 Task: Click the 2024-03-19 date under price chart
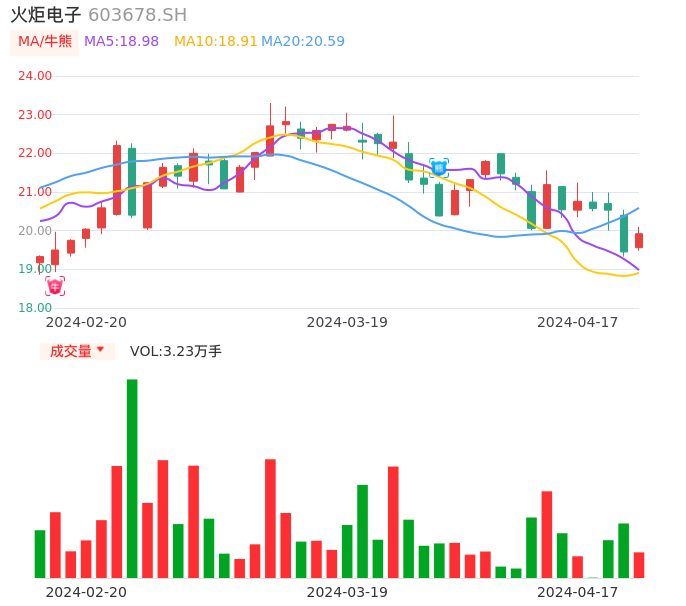(347, 322)
